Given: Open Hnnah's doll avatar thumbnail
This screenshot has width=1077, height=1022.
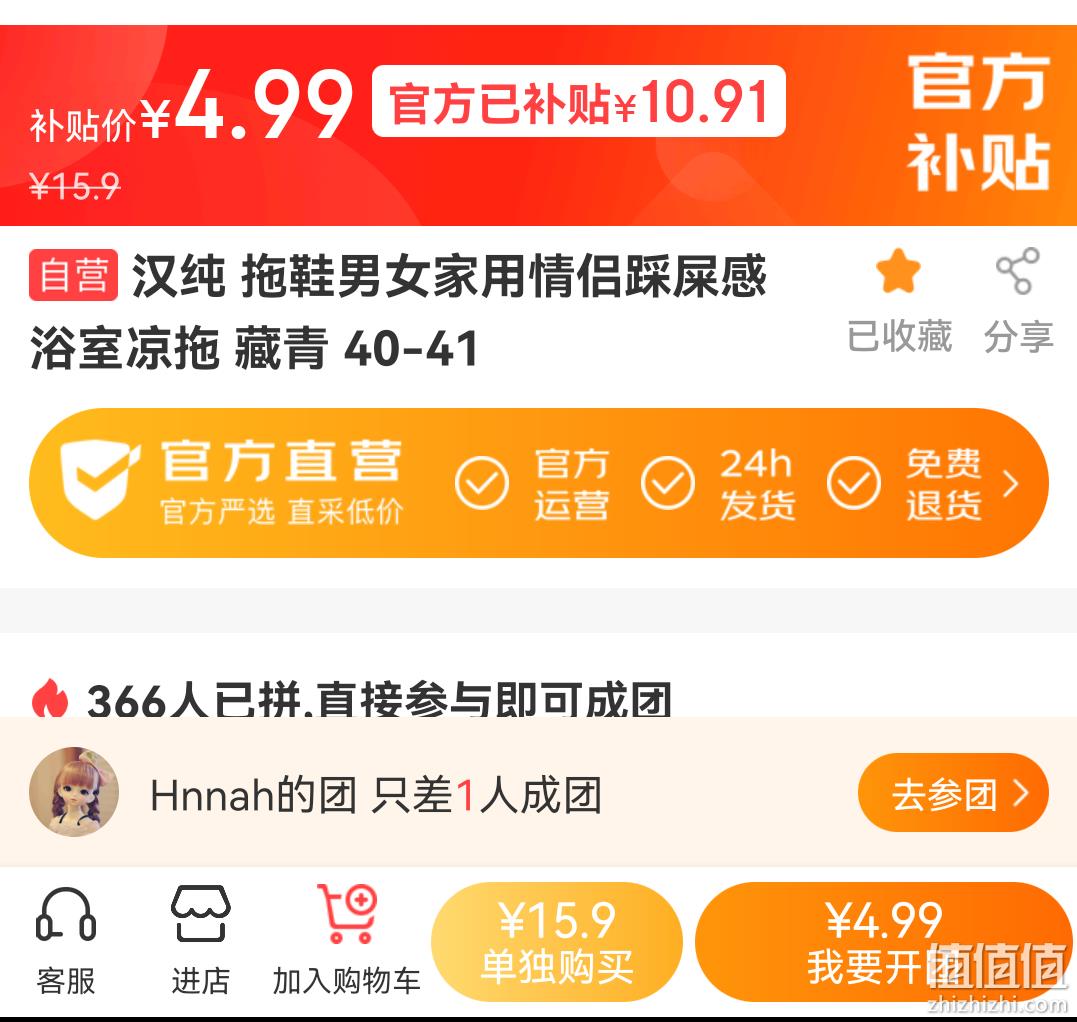Looking at the screenshot, I should pyautogui.click(x=74, y=792).
